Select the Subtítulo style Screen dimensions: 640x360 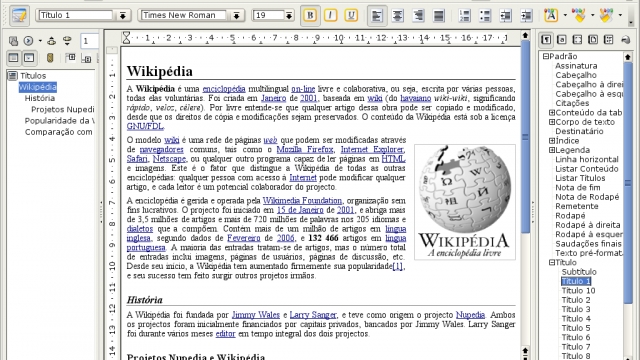tap(579, 272)
